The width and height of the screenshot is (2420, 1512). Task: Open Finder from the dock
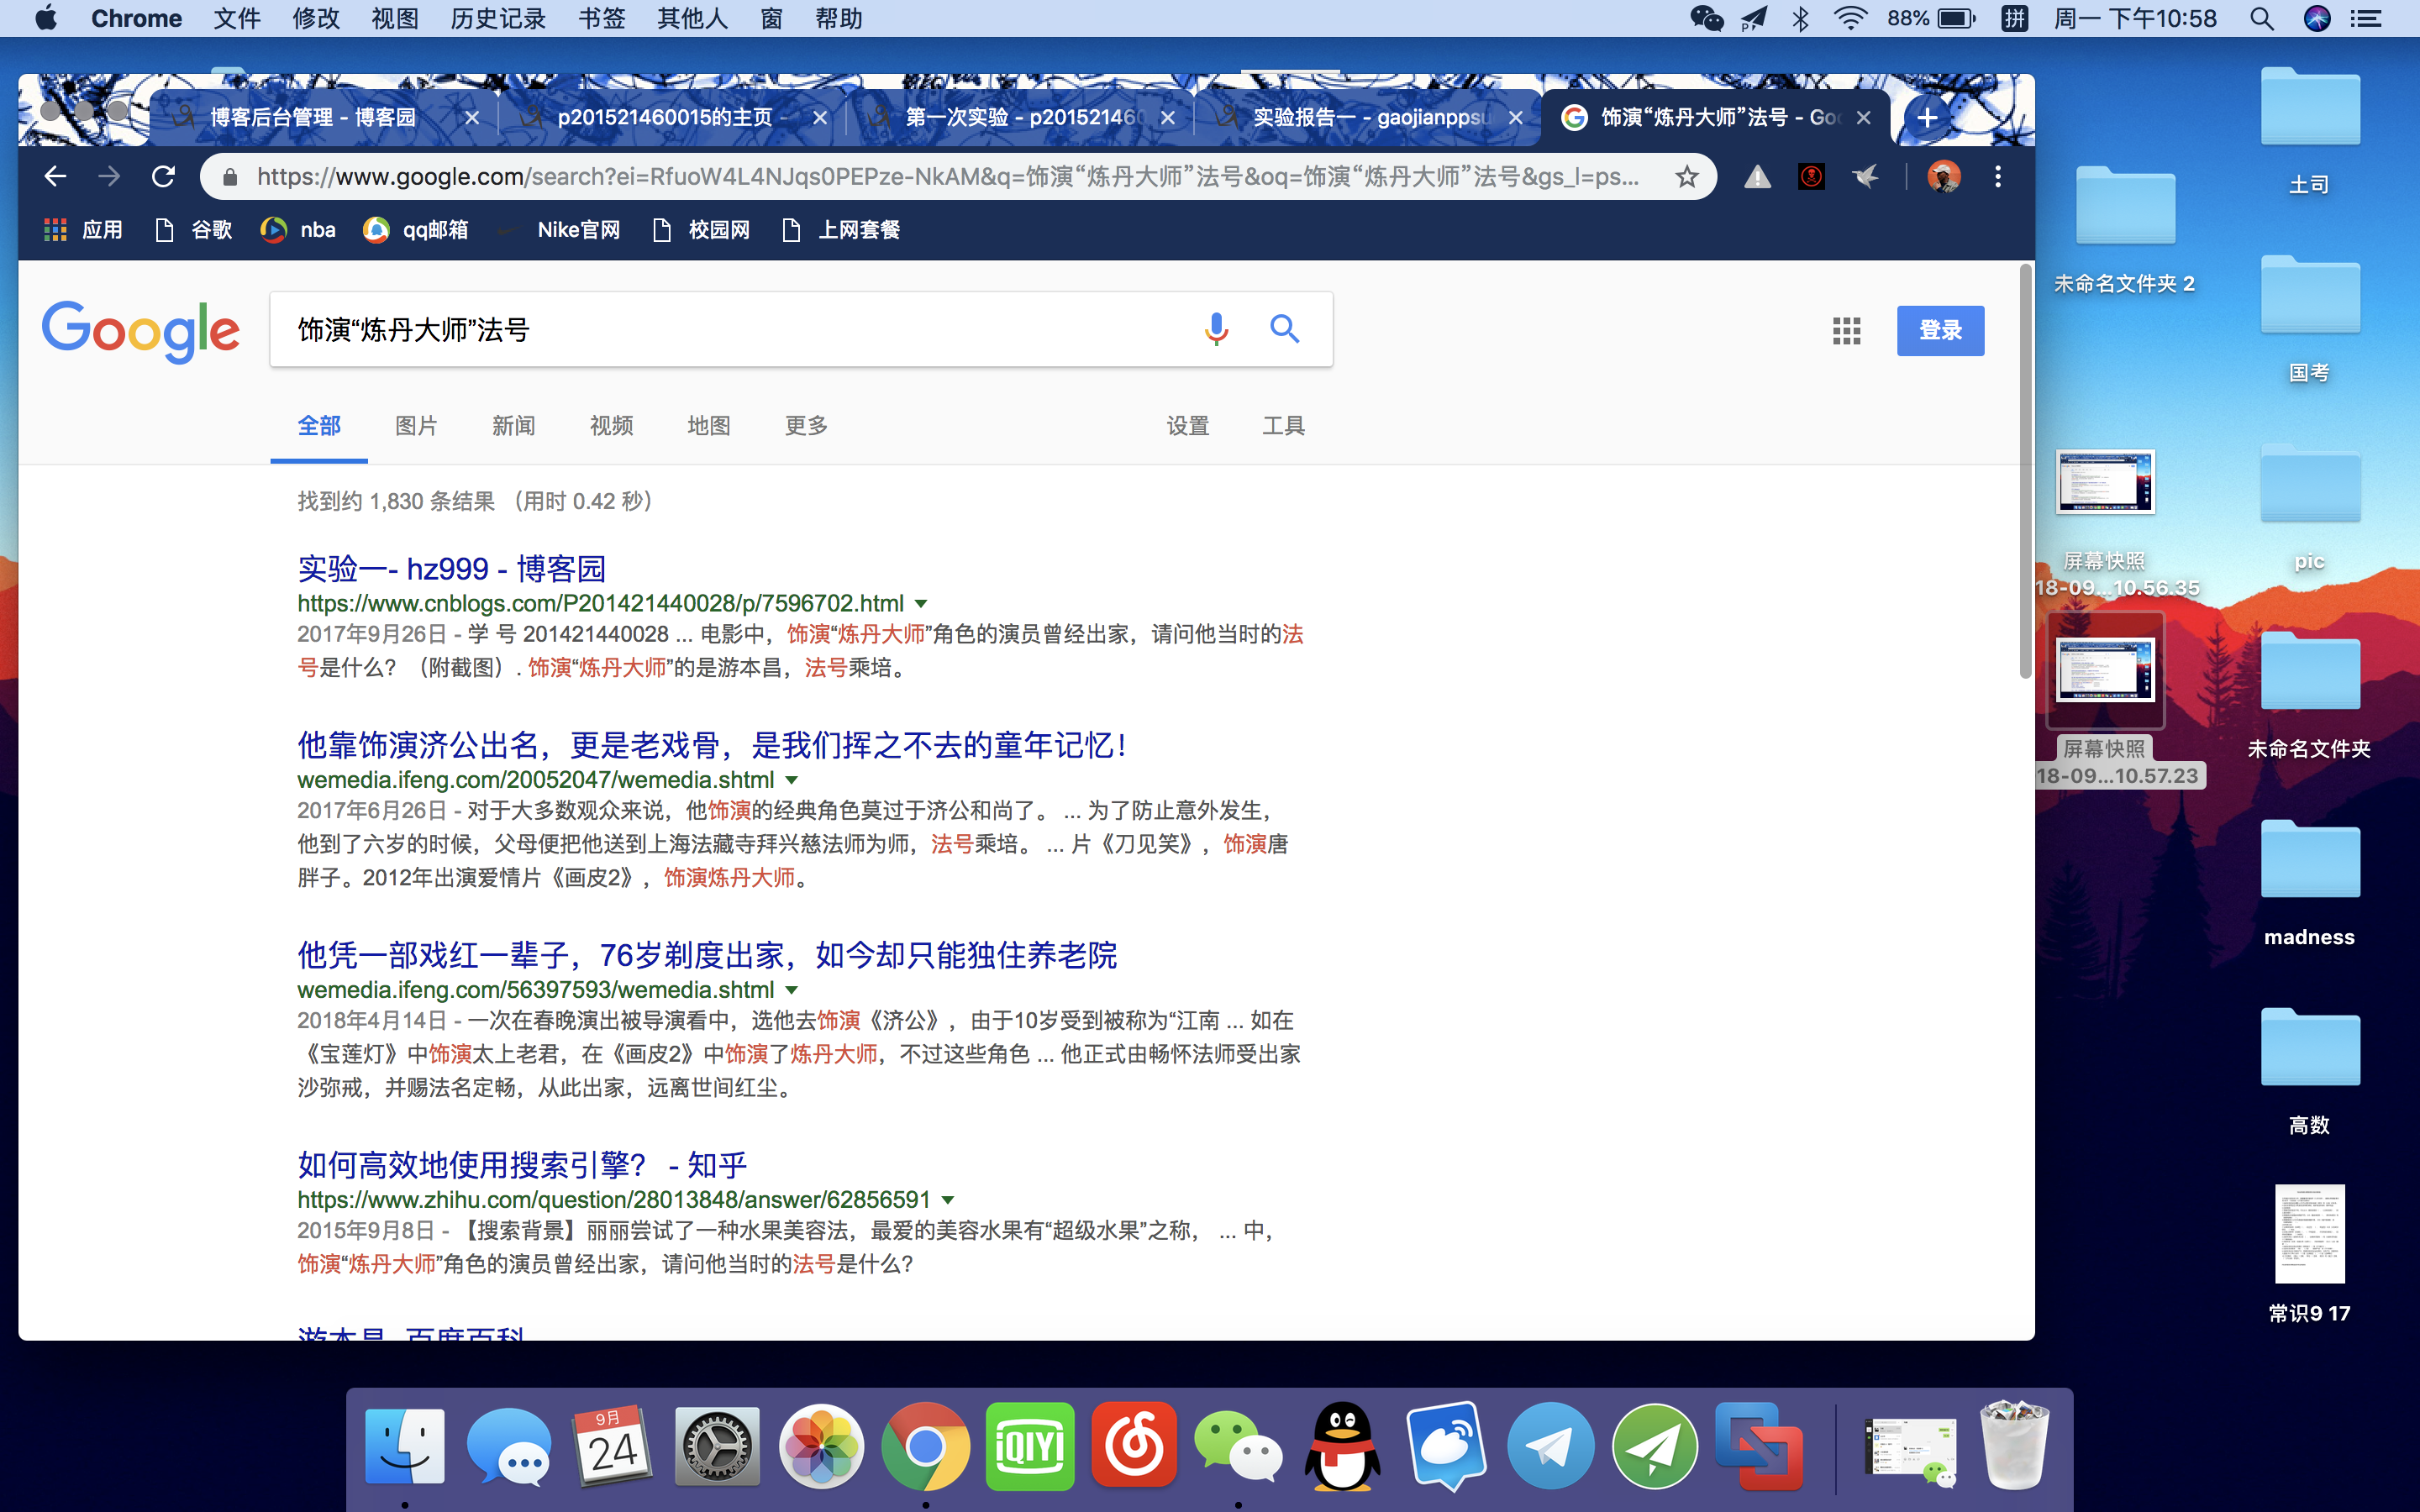404,1446
